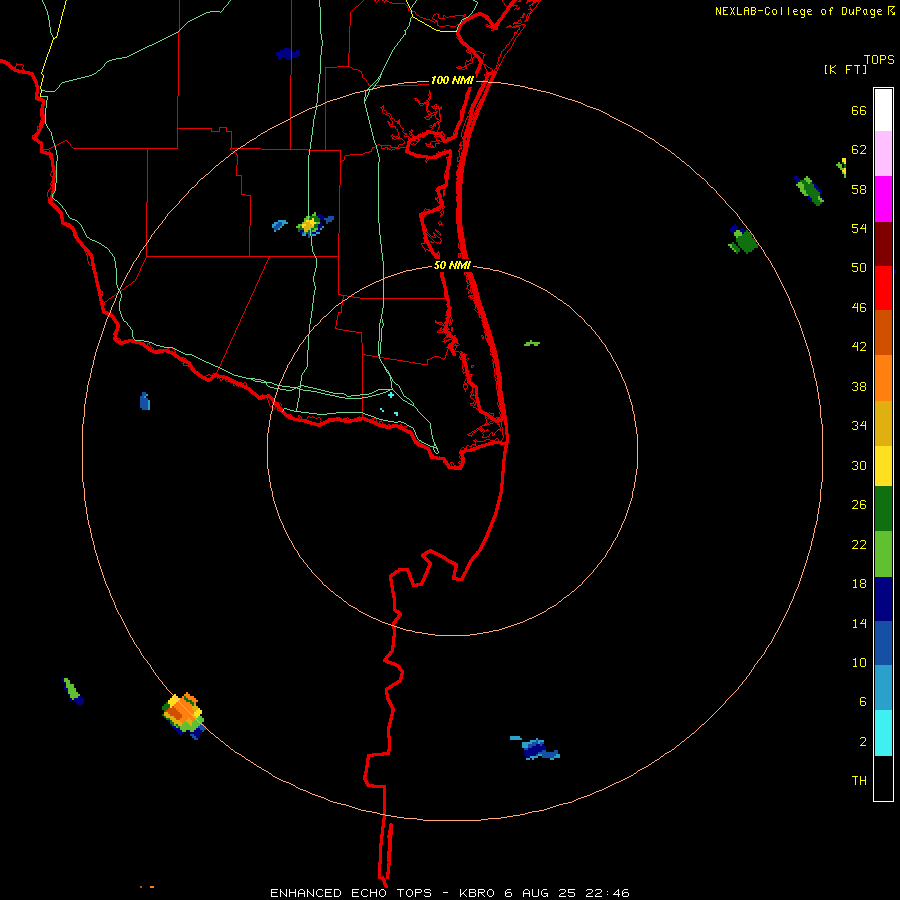Click the 6 AUG 25 date text

tap(541, 893)
